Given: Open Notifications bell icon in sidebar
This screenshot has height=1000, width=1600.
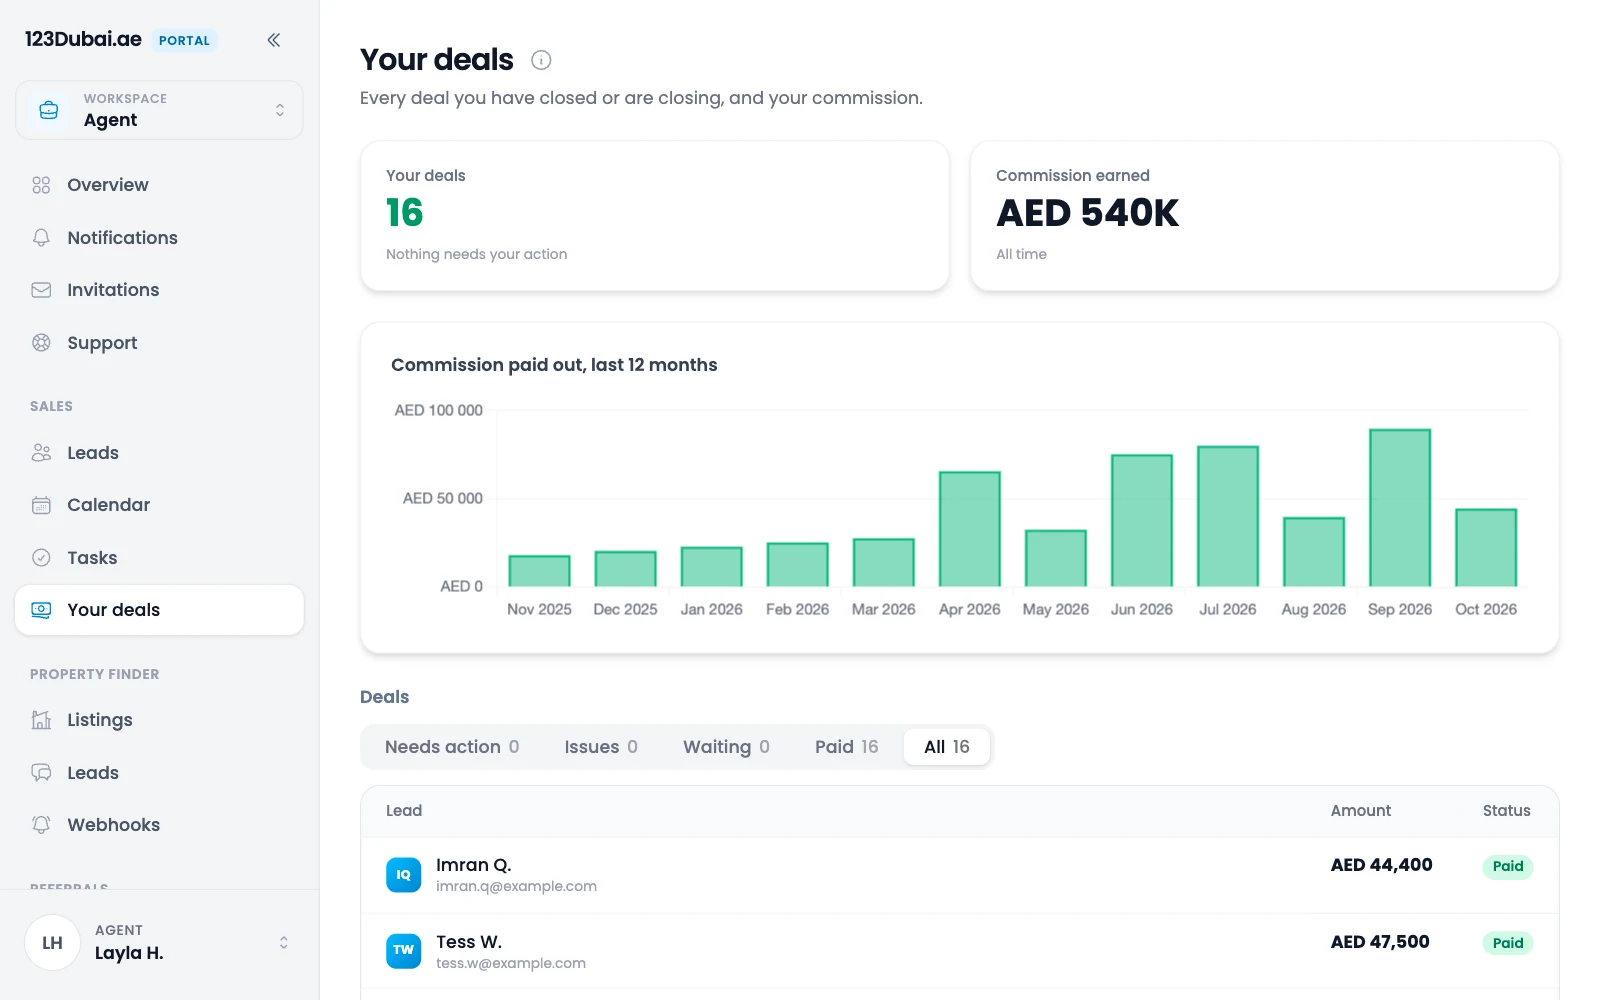Looking at the screenshot, I should point(41,238).
